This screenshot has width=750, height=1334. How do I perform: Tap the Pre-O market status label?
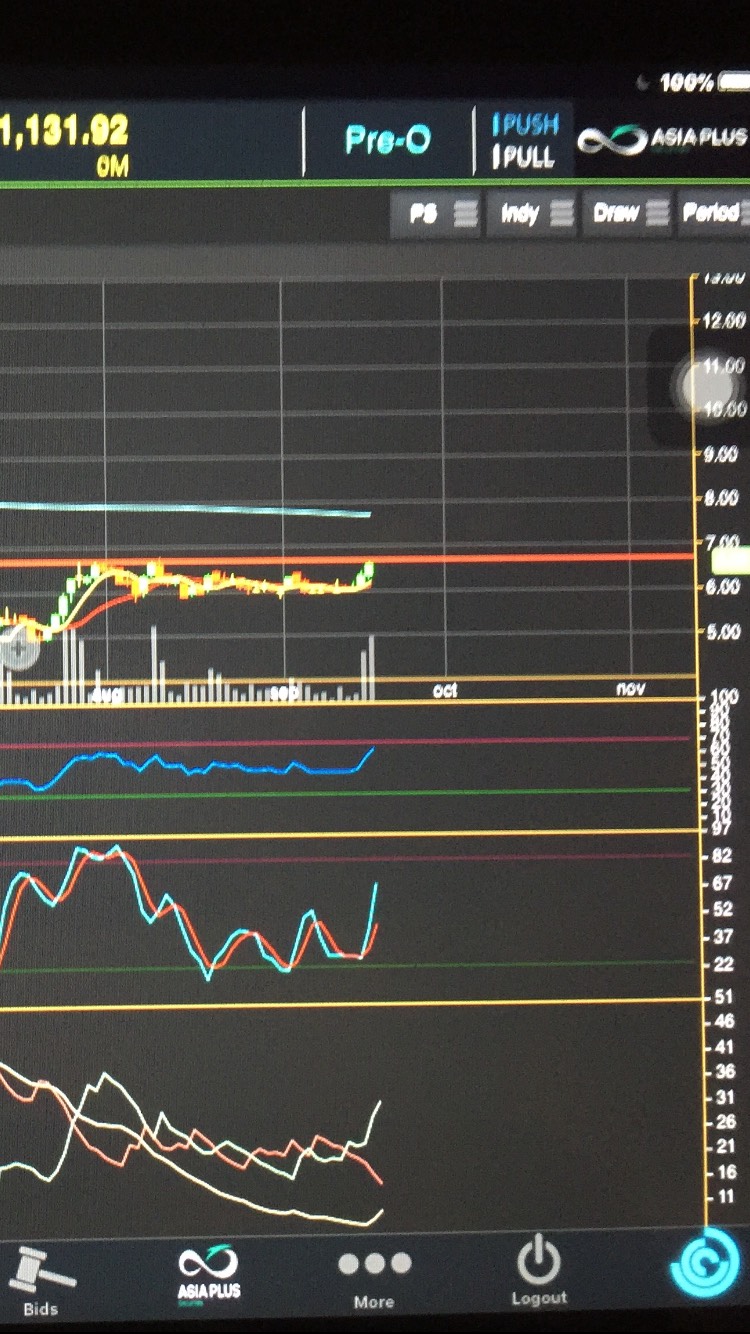coord(388,140)
